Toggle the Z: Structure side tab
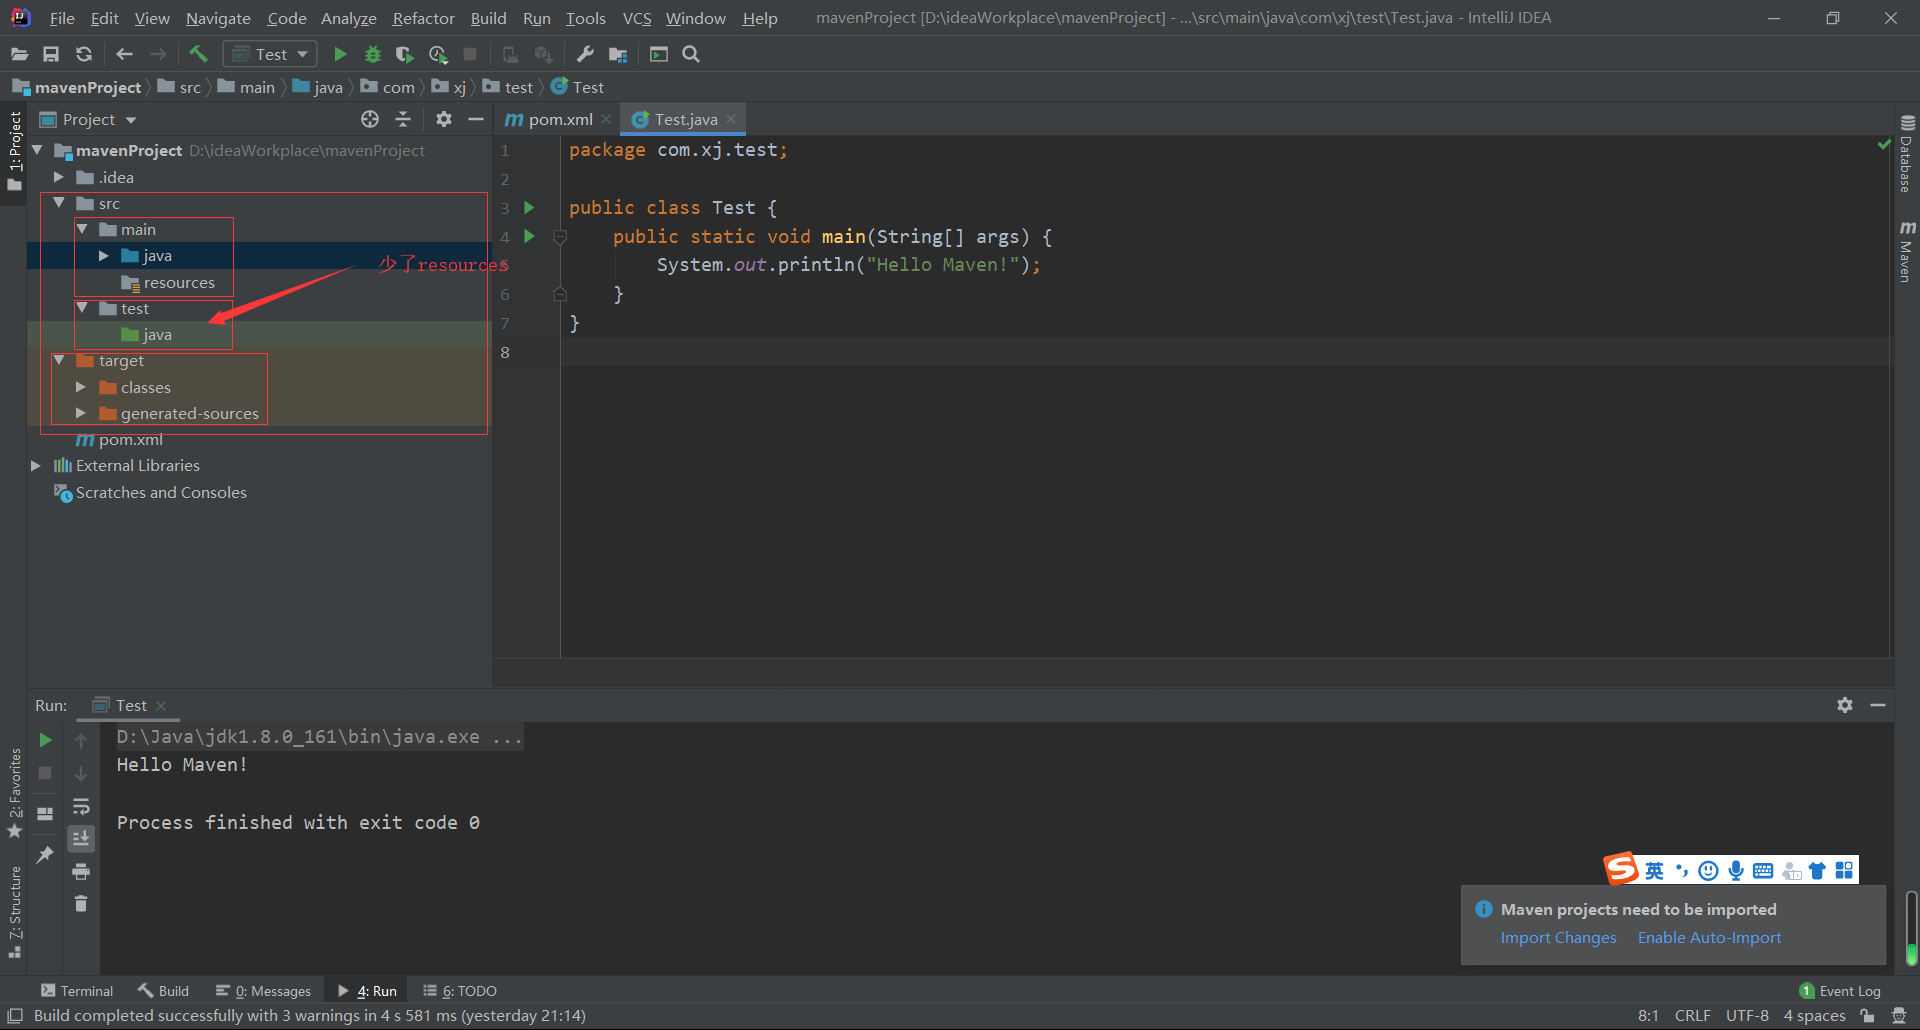 point(14,910)
